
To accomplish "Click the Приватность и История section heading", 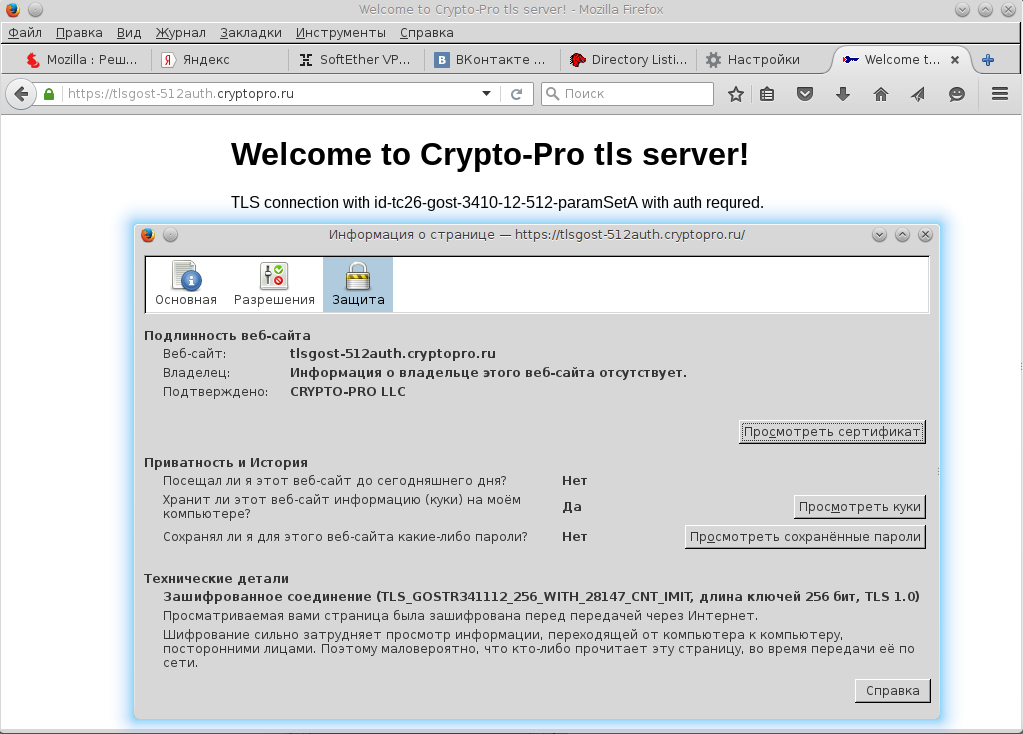I will click(x=225, y=463).
